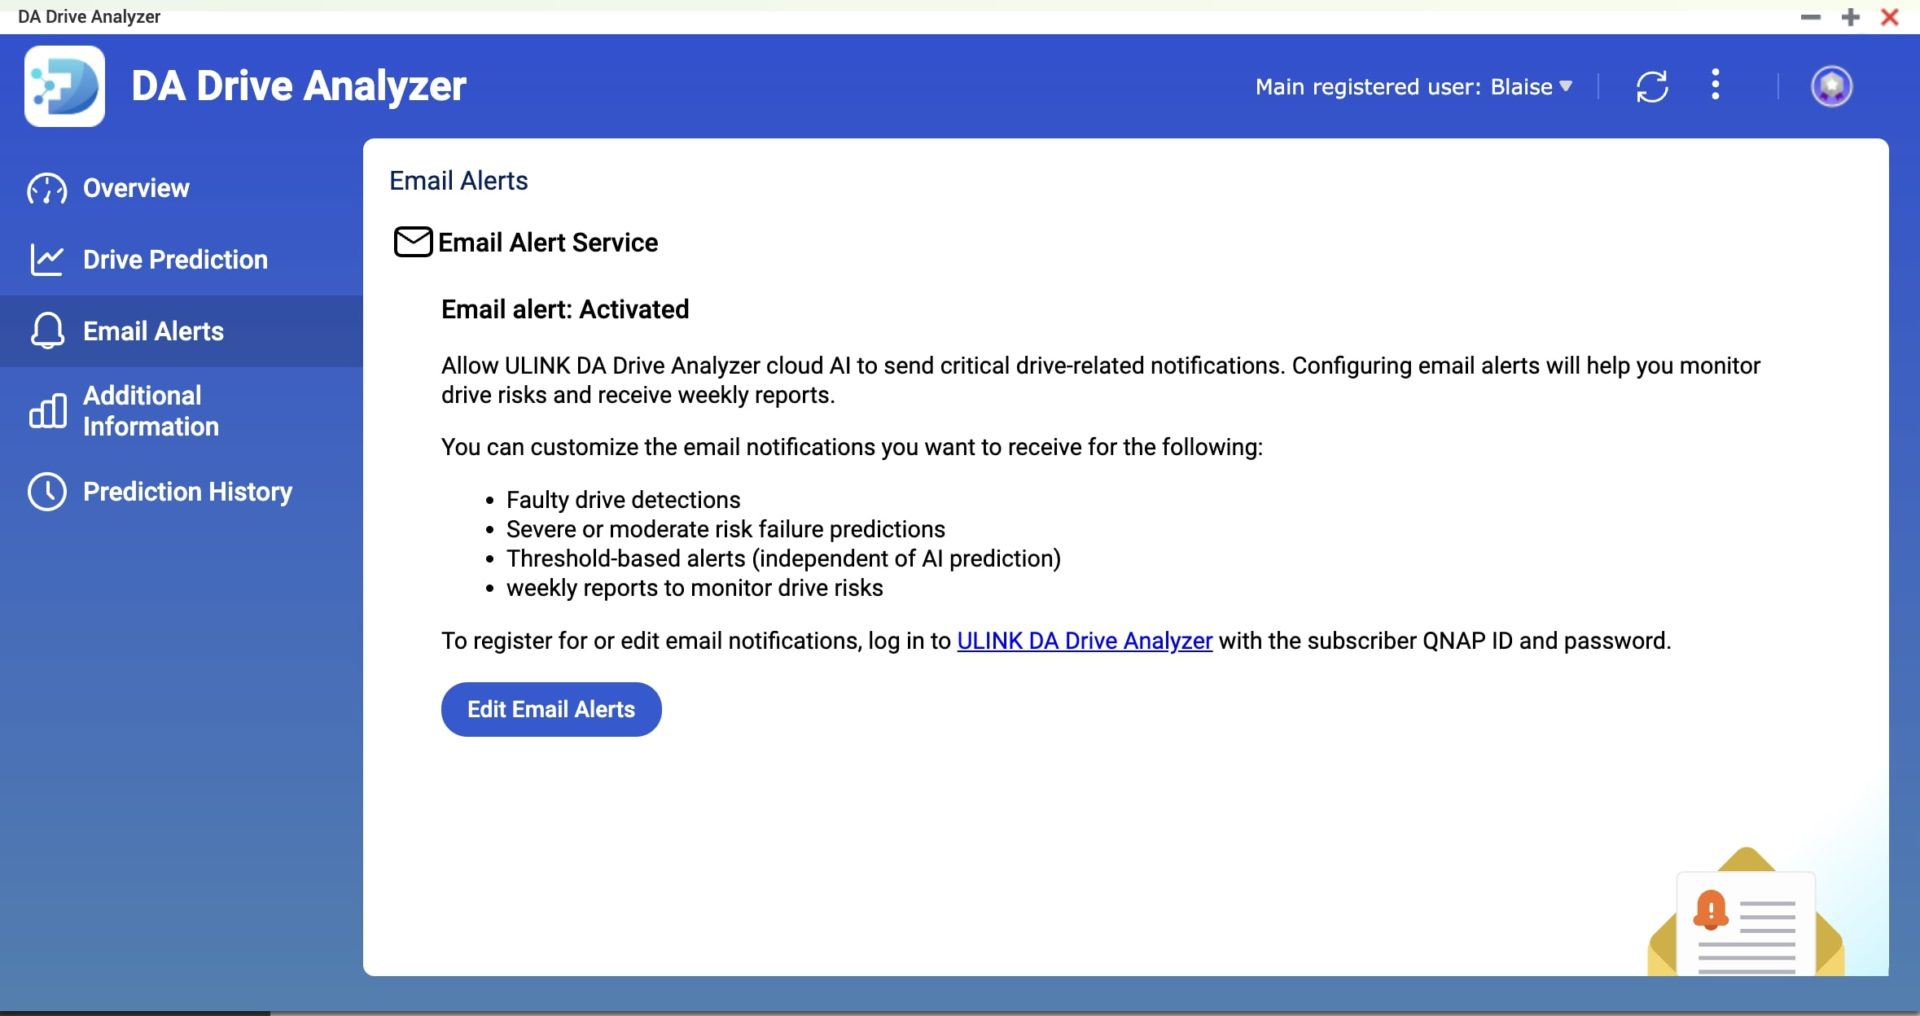Click the envelope icon beside Email Alert Service
The width and height of the screenshot is (1920, 1016).
413,242
